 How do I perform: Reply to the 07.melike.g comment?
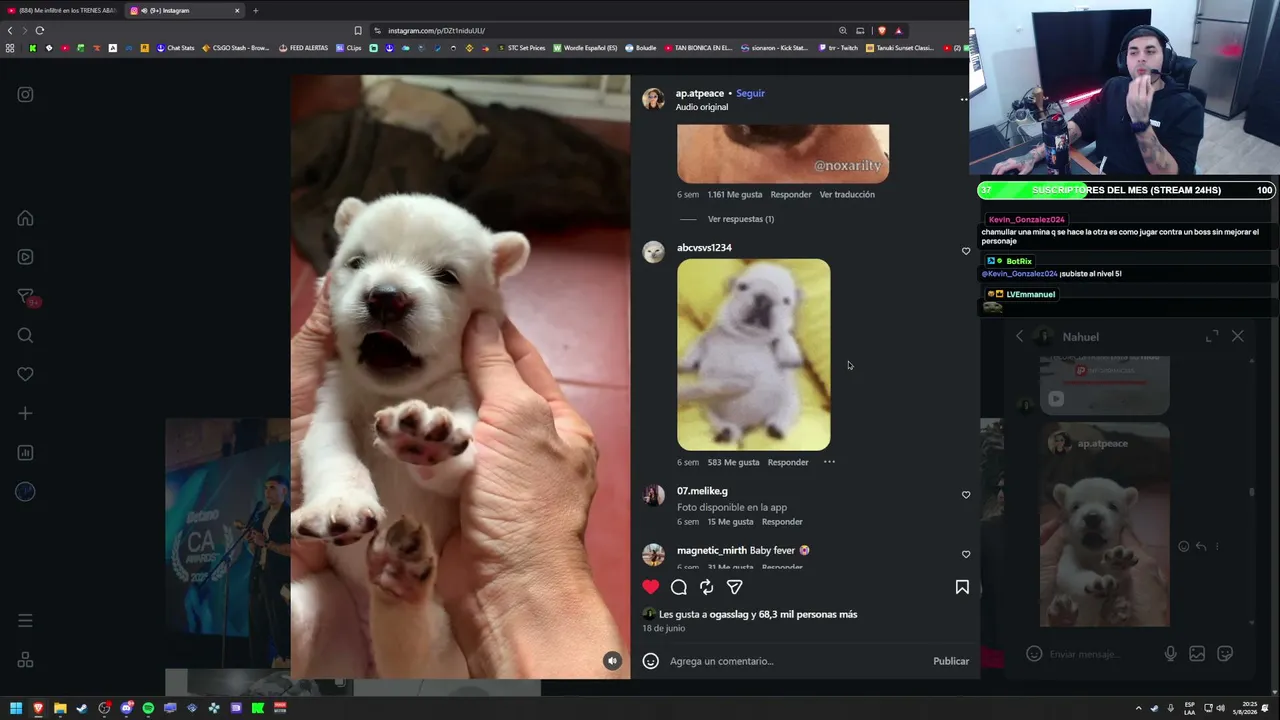click(x=782, y=522)
